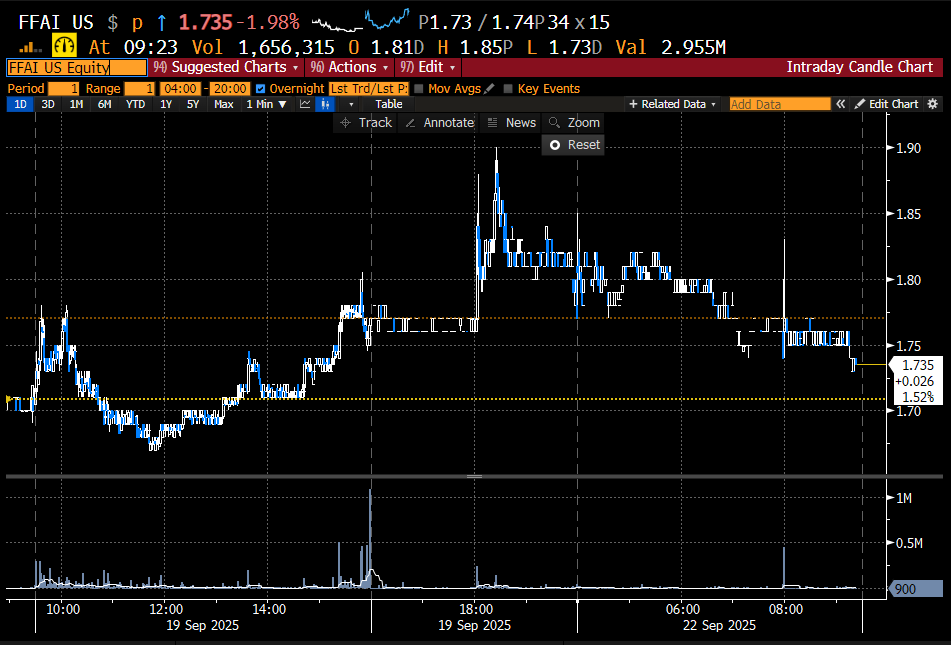This screenshot has height=645, width=951.
Task: Open the Lst Trd/Lst P: price field dropdown
Action: (369, 89)
